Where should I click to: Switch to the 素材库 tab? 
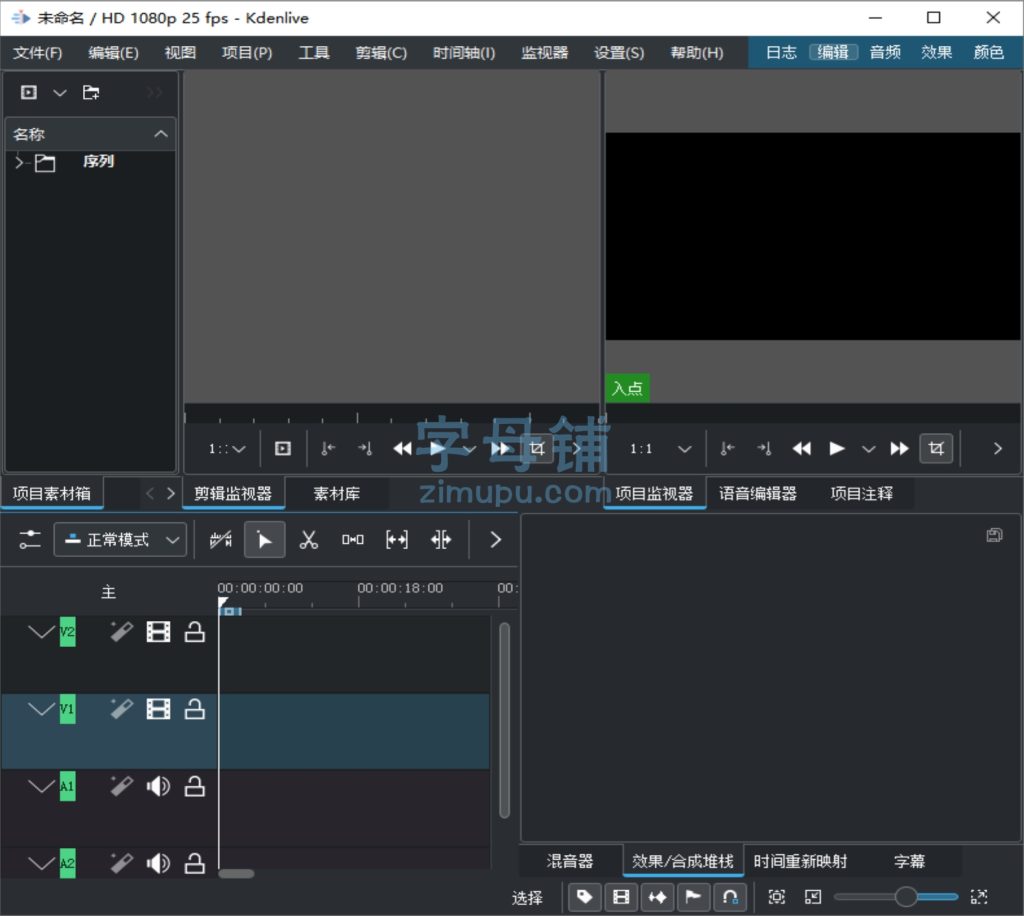(336, 494)
